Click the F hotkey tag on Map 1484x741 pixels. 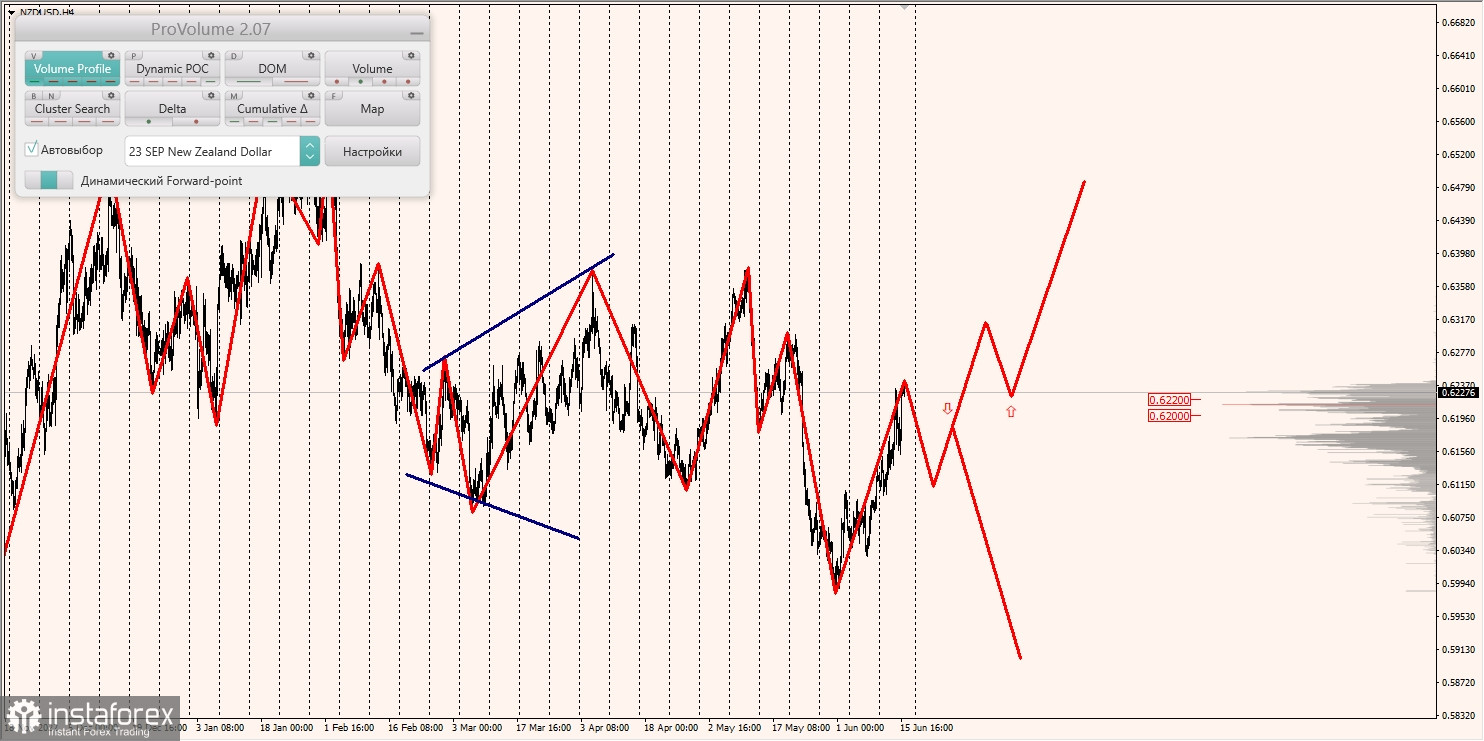(x=334, y=96)
